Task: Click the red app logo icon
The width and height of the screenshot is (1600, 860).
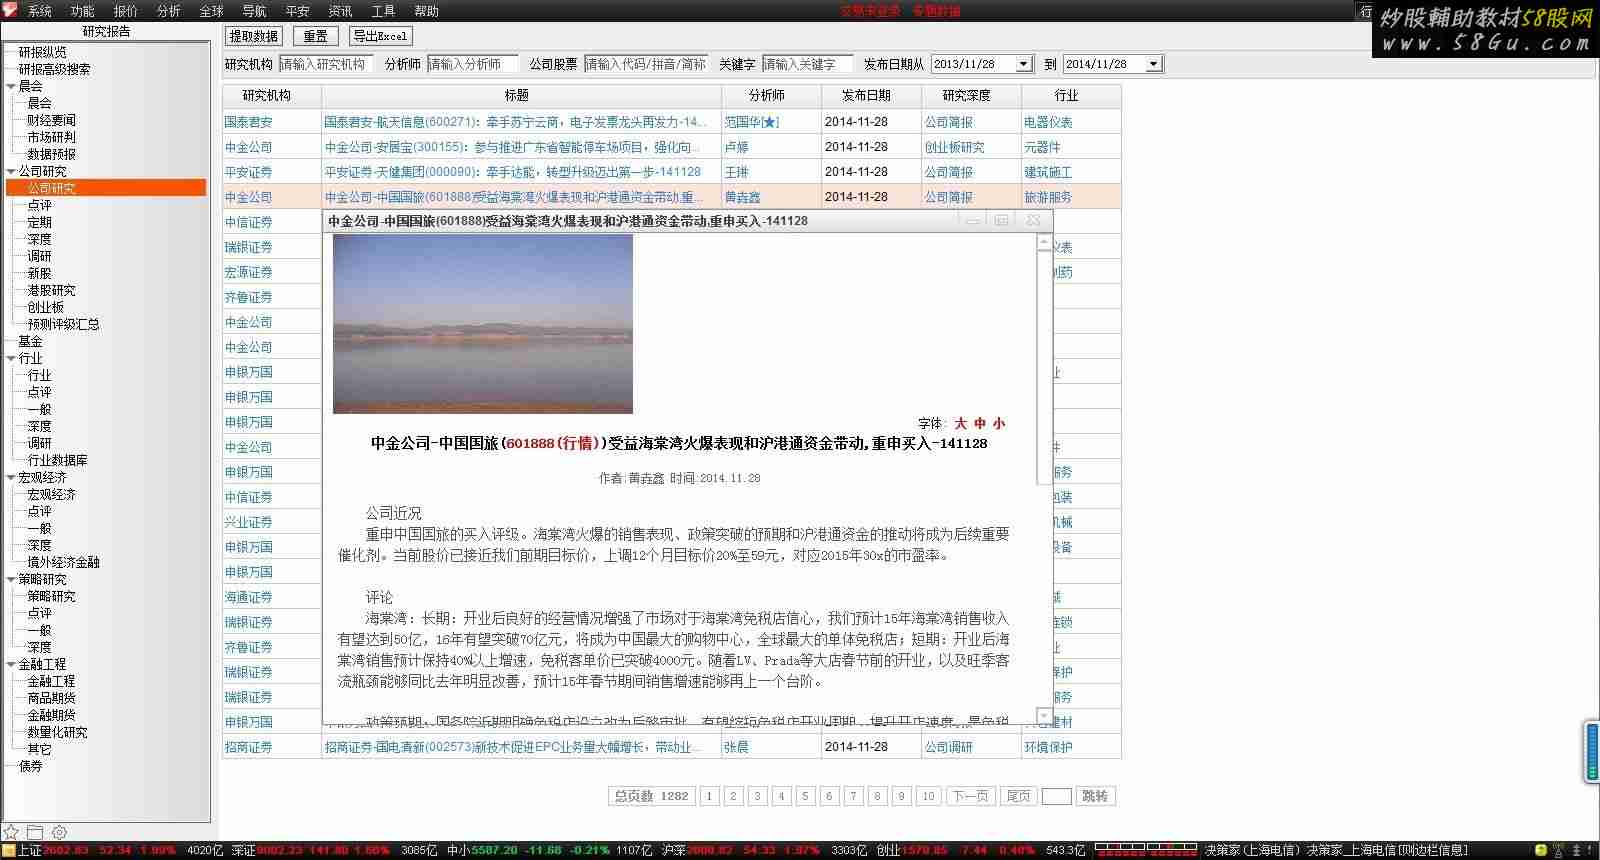Action: tap(11, 10)
